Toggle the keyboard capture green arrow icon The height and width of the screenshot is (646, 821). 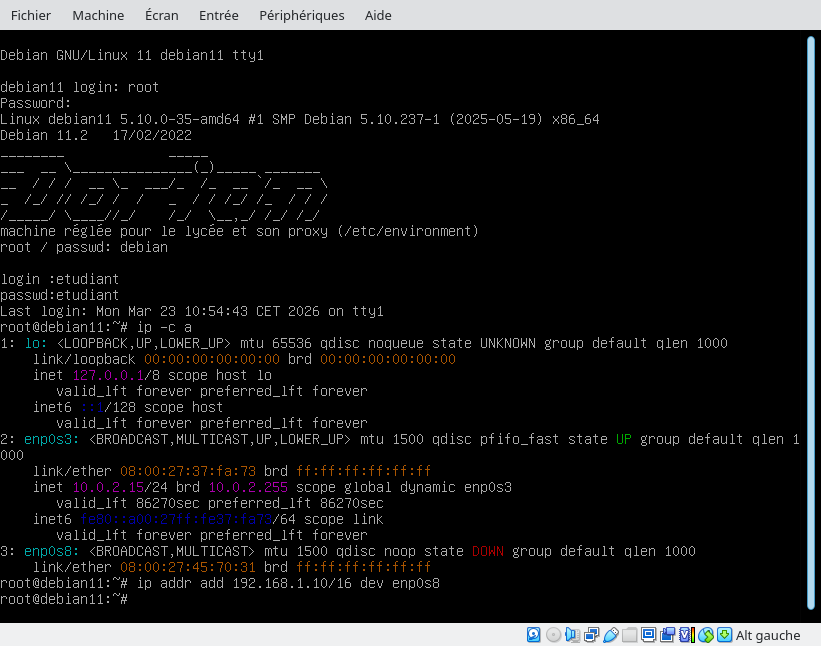(x=723, y=635)
